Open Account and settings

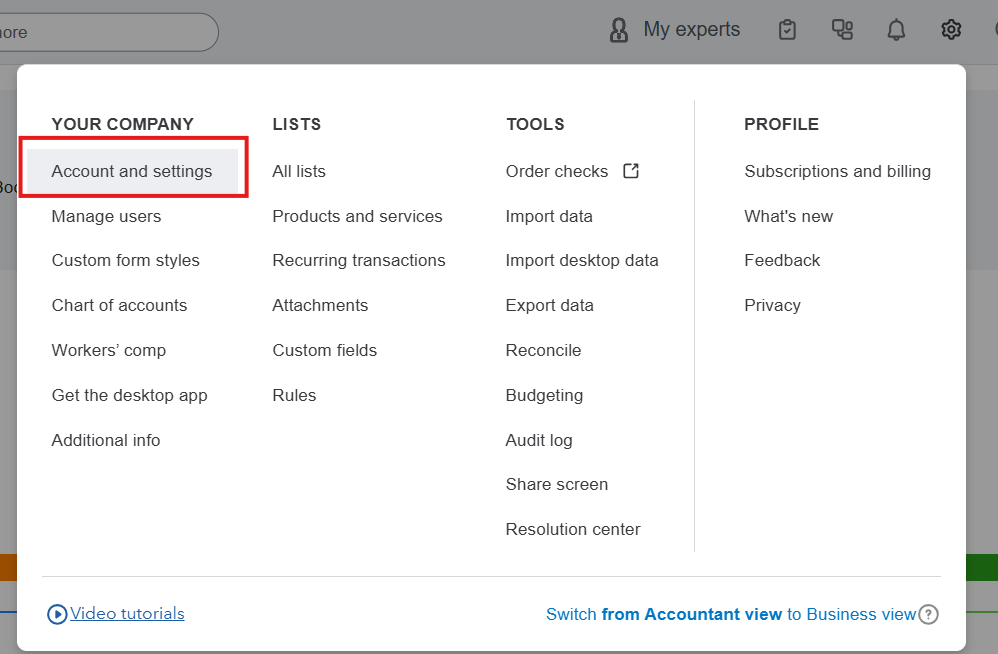pos(132,171)
